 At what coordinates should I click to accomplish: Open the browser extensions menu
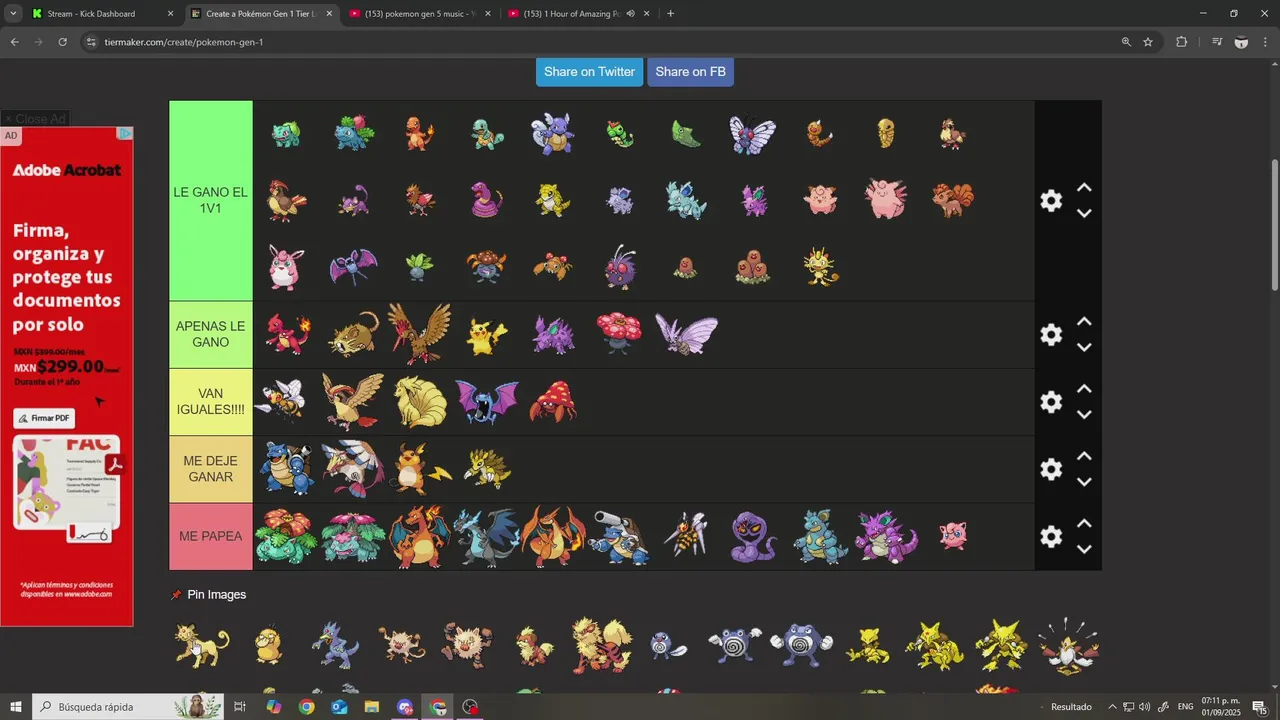click(x=1181, y=42)
